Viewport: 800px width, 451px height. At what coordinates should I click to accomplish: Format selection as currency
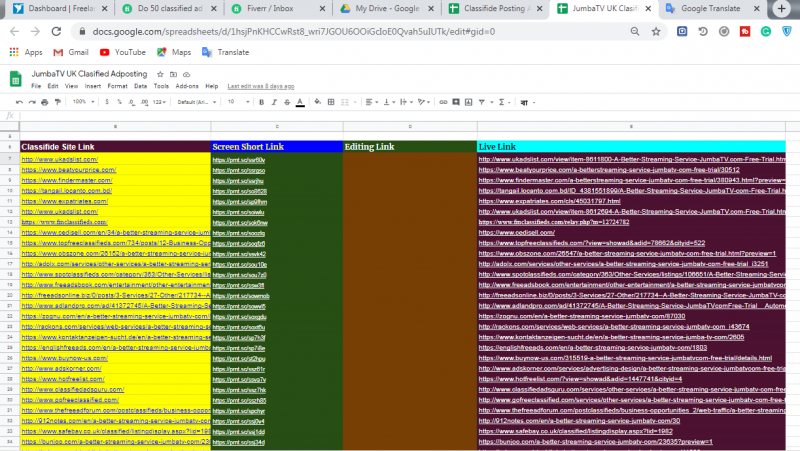107,102
